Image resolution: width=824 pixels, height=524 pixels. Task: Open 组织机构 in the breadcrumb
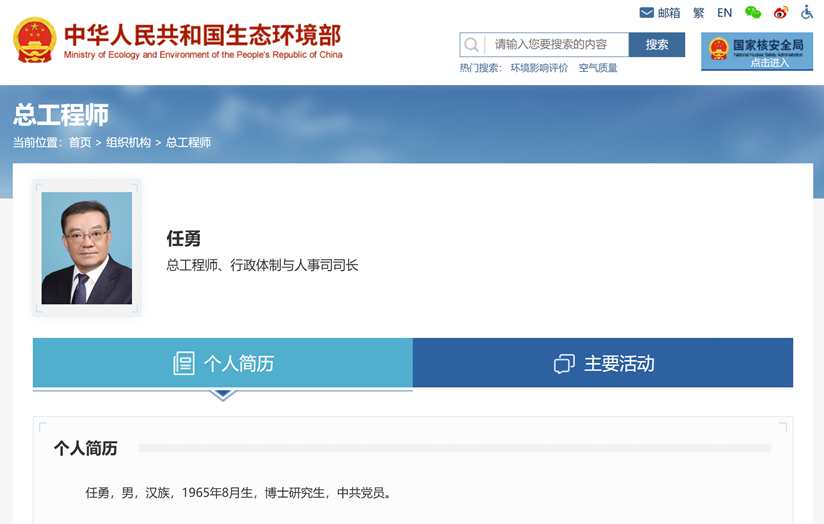click(128, 143)
